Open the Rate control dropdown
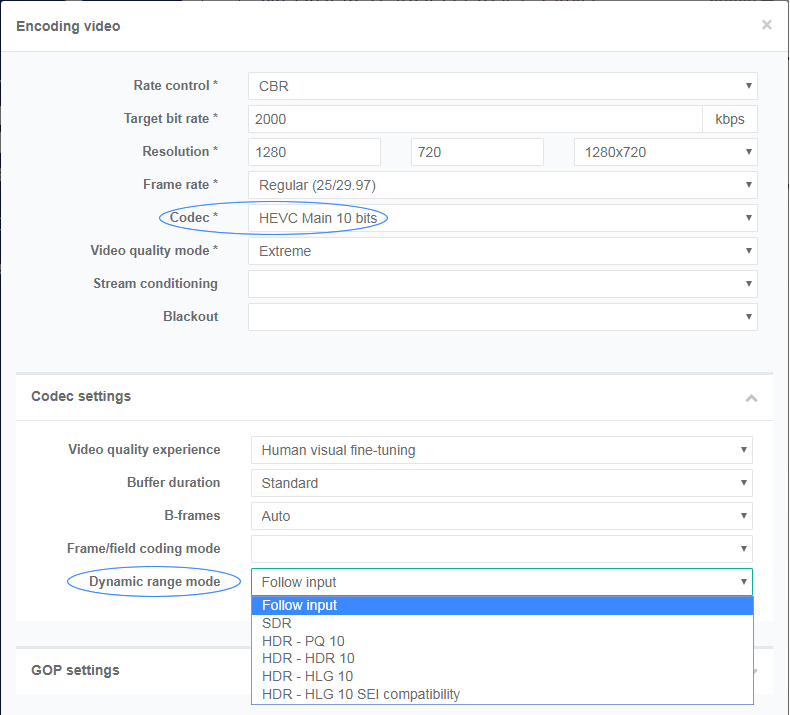This screenshot has height=715, width=790. pyautogui.click(x=502, y=86)
